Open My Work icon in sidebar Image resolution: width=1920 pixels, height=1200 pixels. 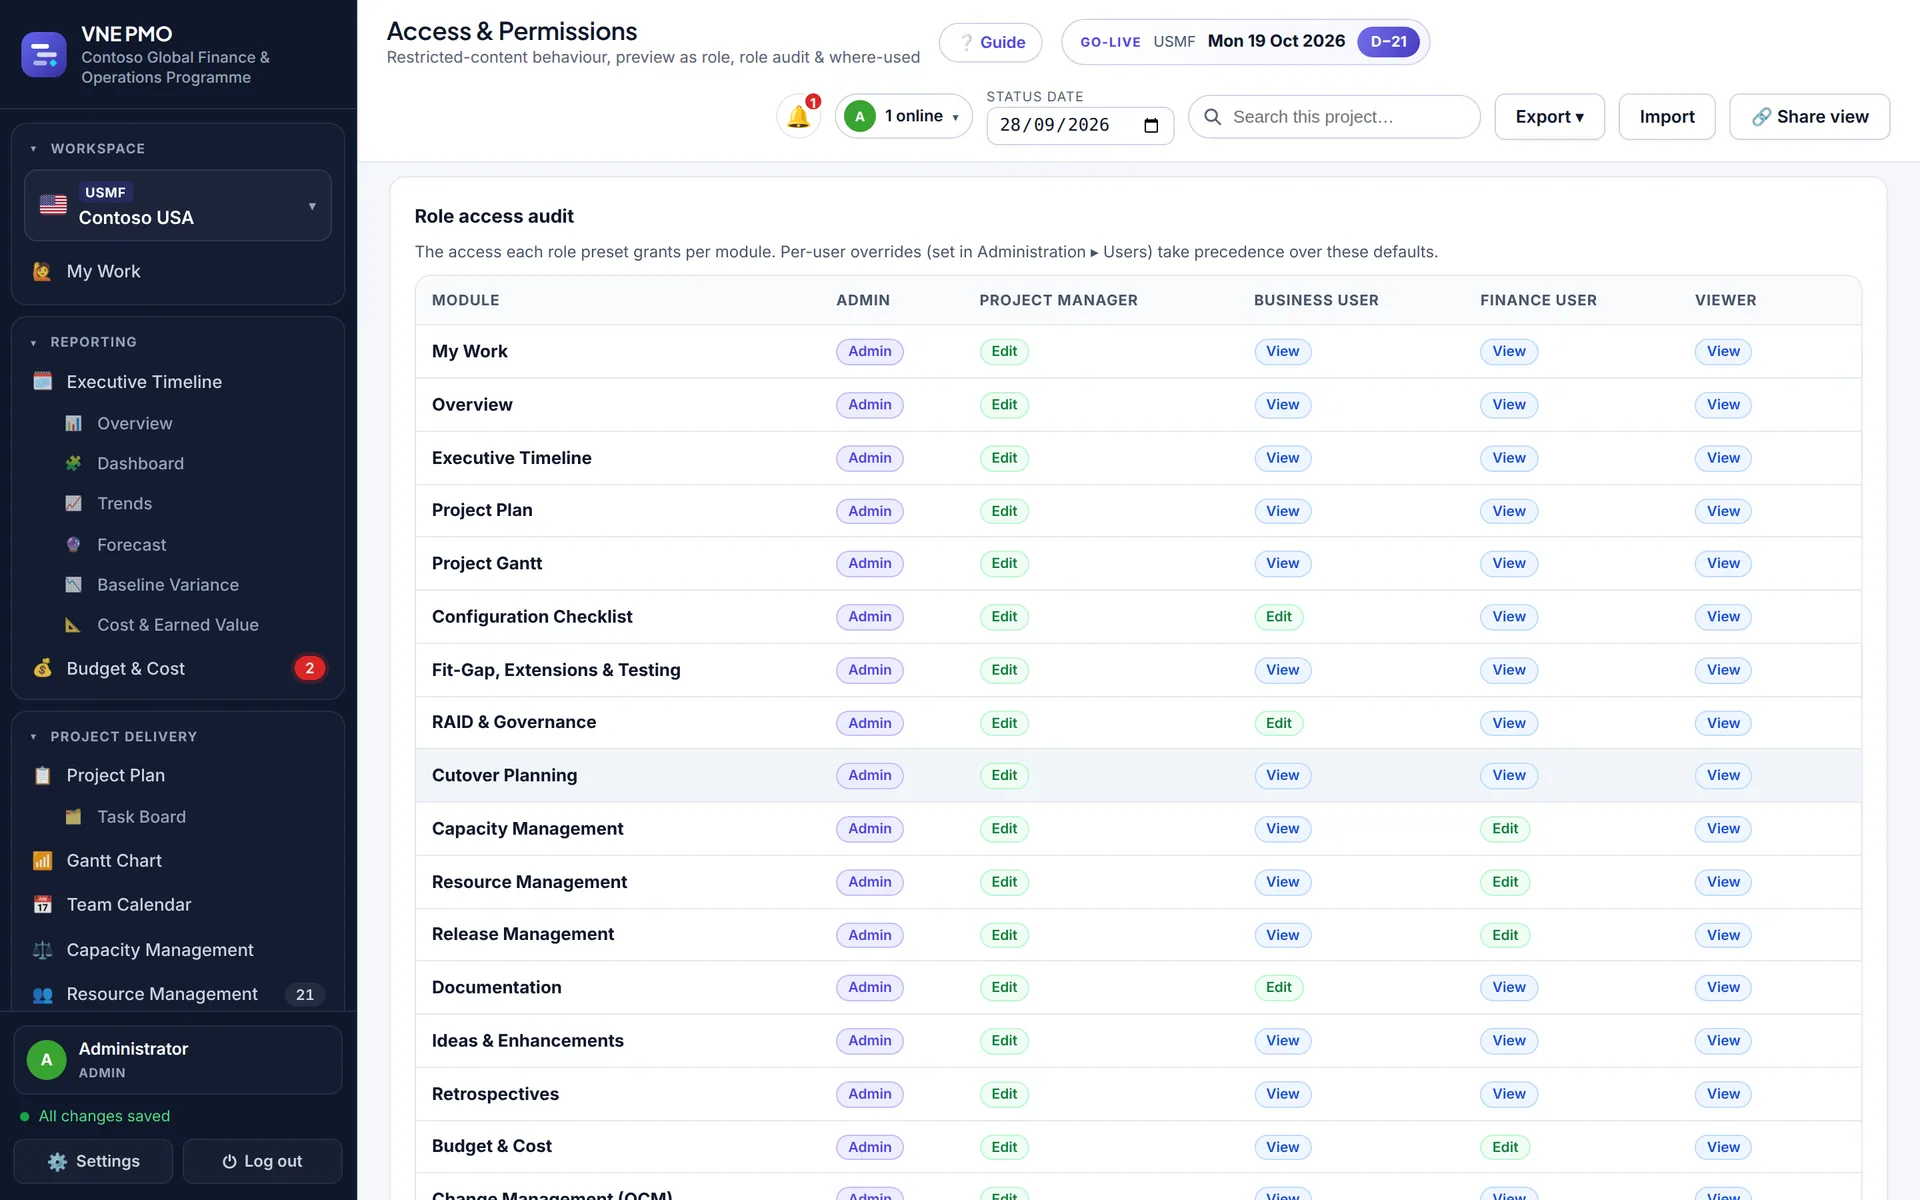point(42,271)
